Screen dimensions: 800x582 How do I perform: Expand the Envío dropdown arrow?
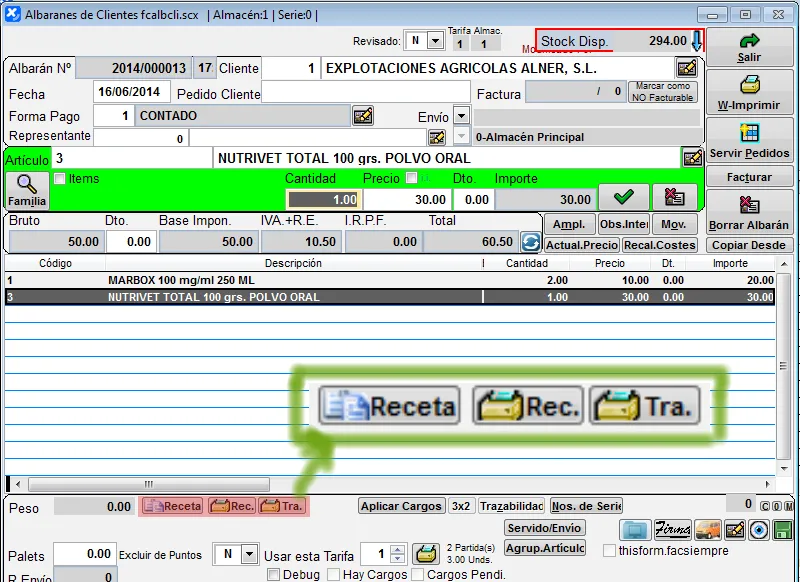click(461, 117)
